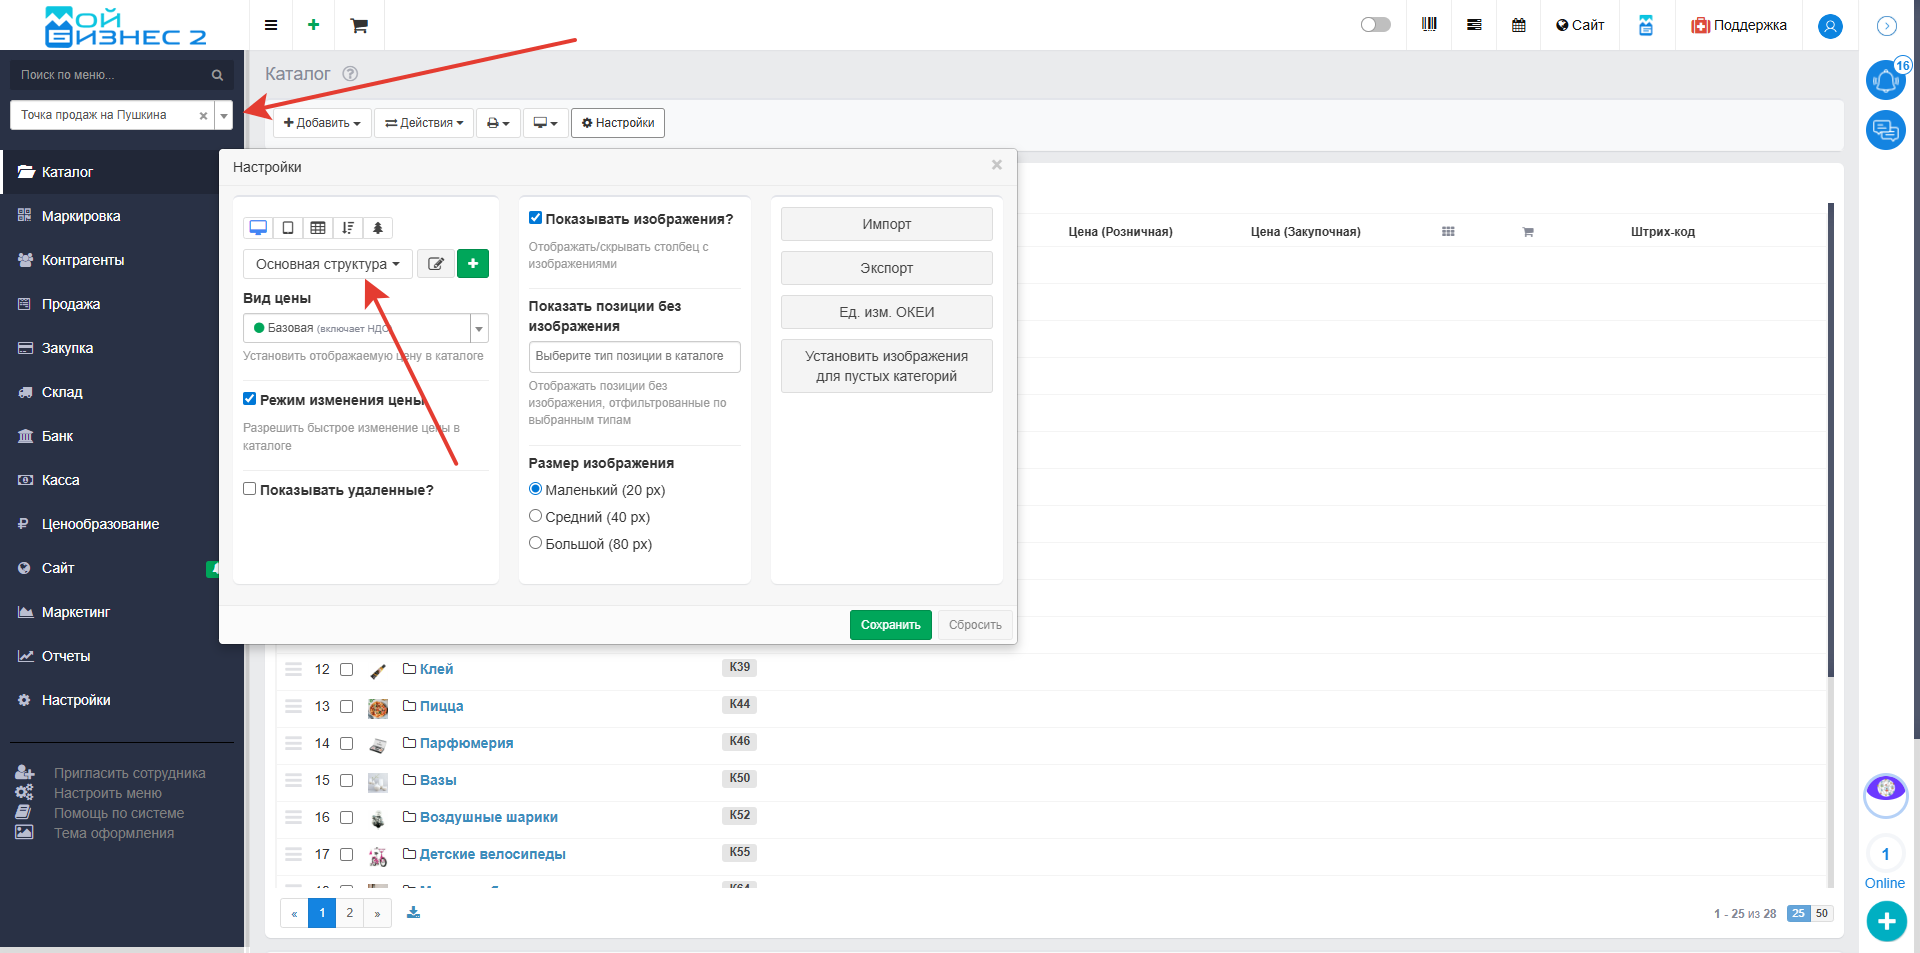Image resolution: width=1920 pixels, height=953 pixels.
Task: Enable 'Показывать удаленные?' checkbox
Action: tap(250, 489)
